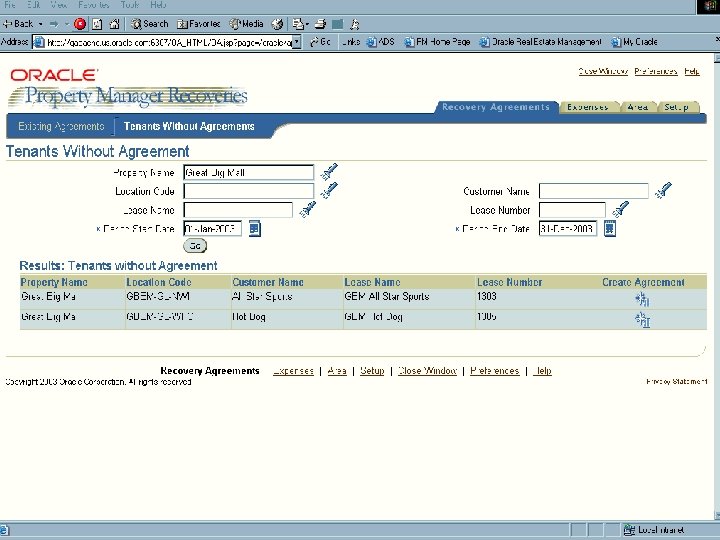Open the Edit menu
720x540 pixels.
34,5
